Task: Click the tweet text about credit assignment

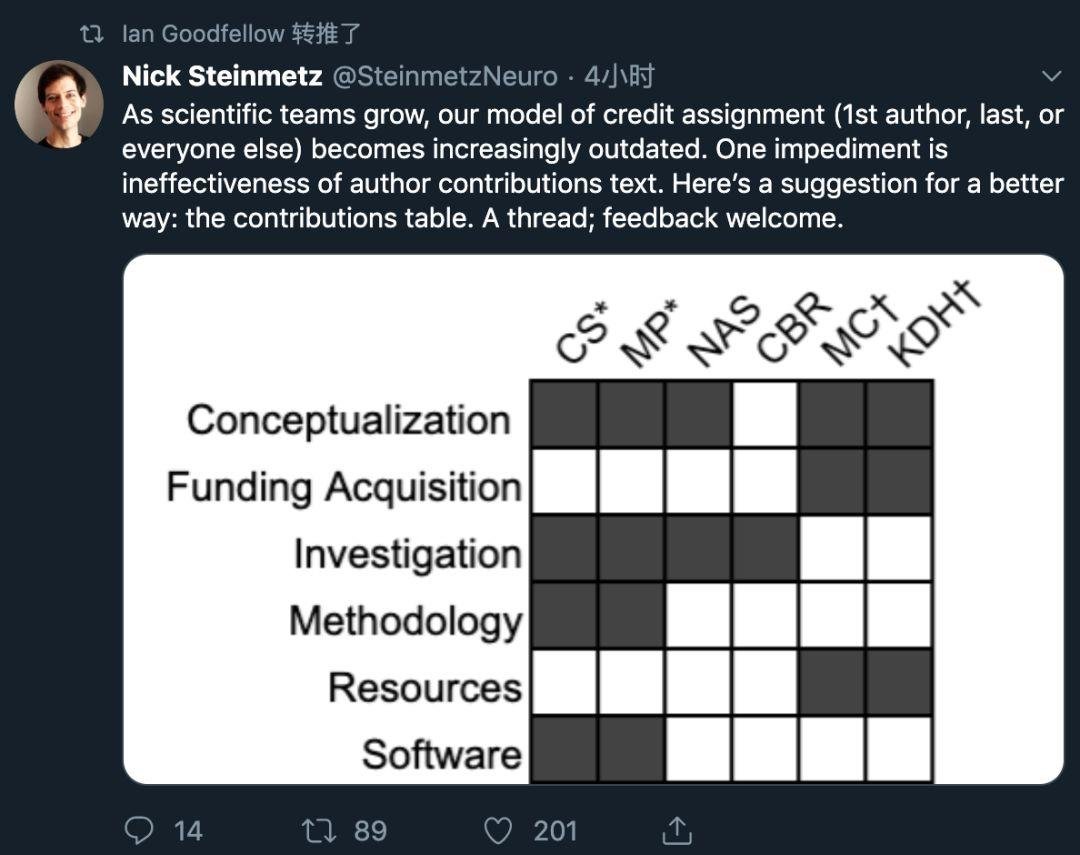Action: (592, 166)
